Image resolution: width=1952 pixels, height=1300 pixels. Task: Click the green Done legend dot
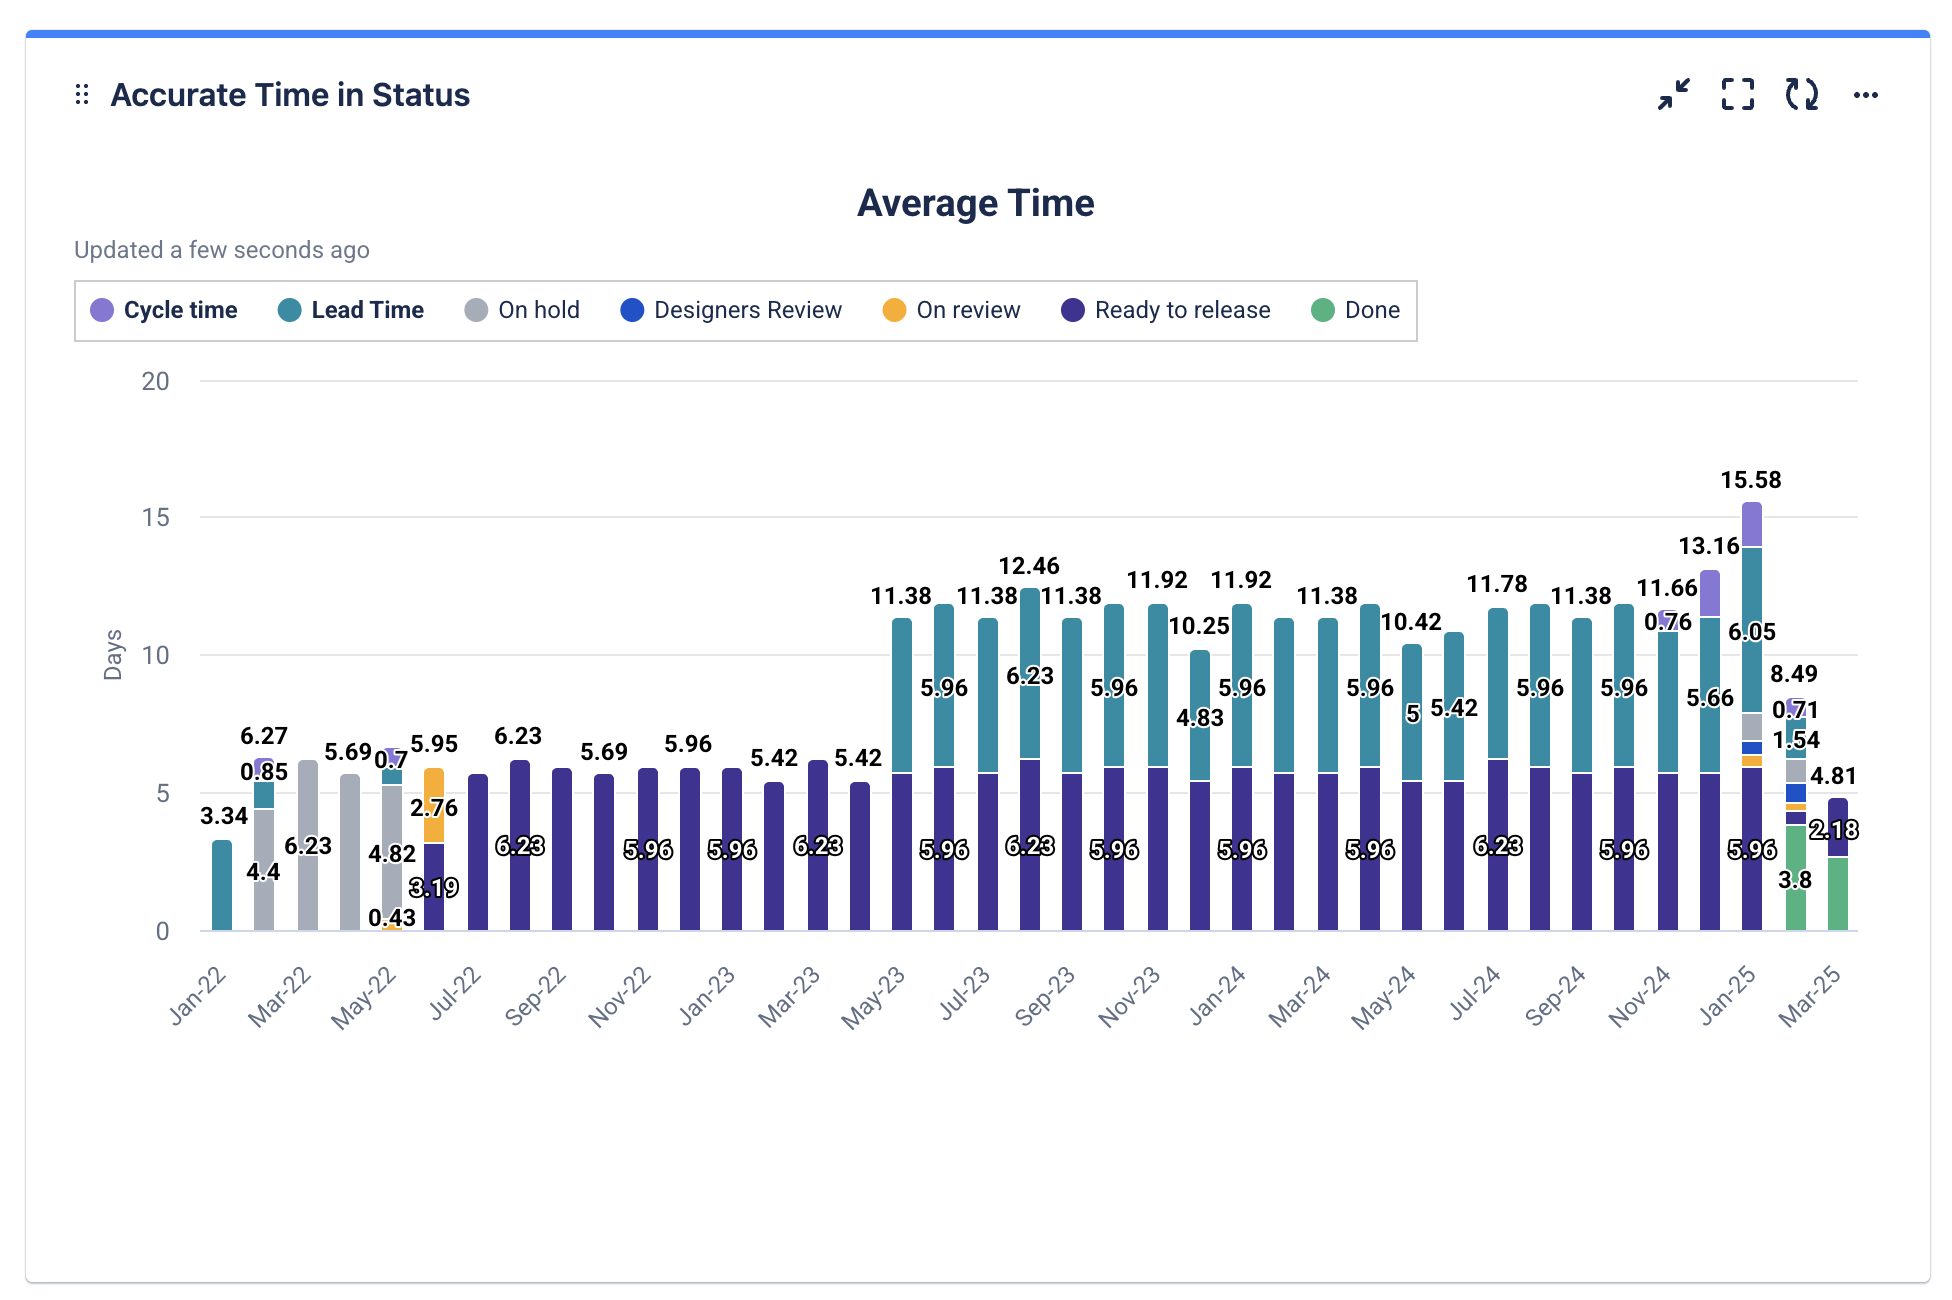point(1322,310)
